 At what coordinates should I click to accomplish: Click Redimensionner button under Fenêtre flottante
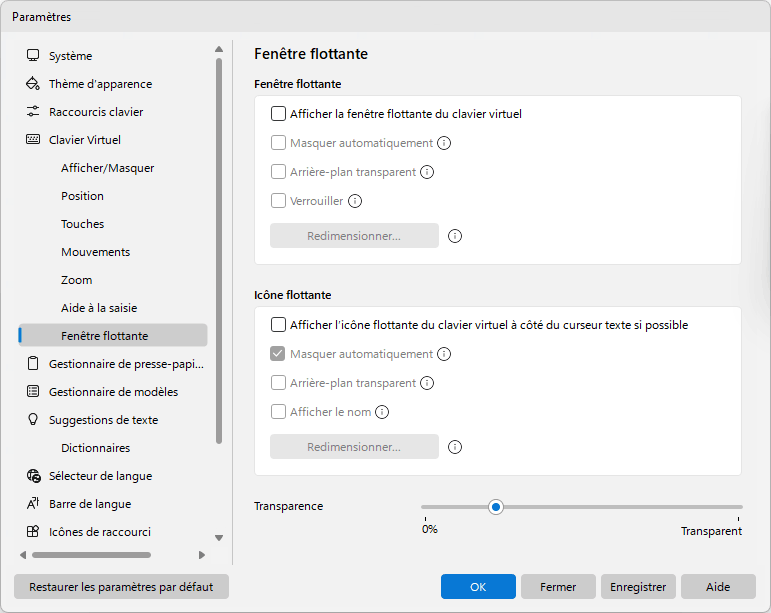[354, 236]
